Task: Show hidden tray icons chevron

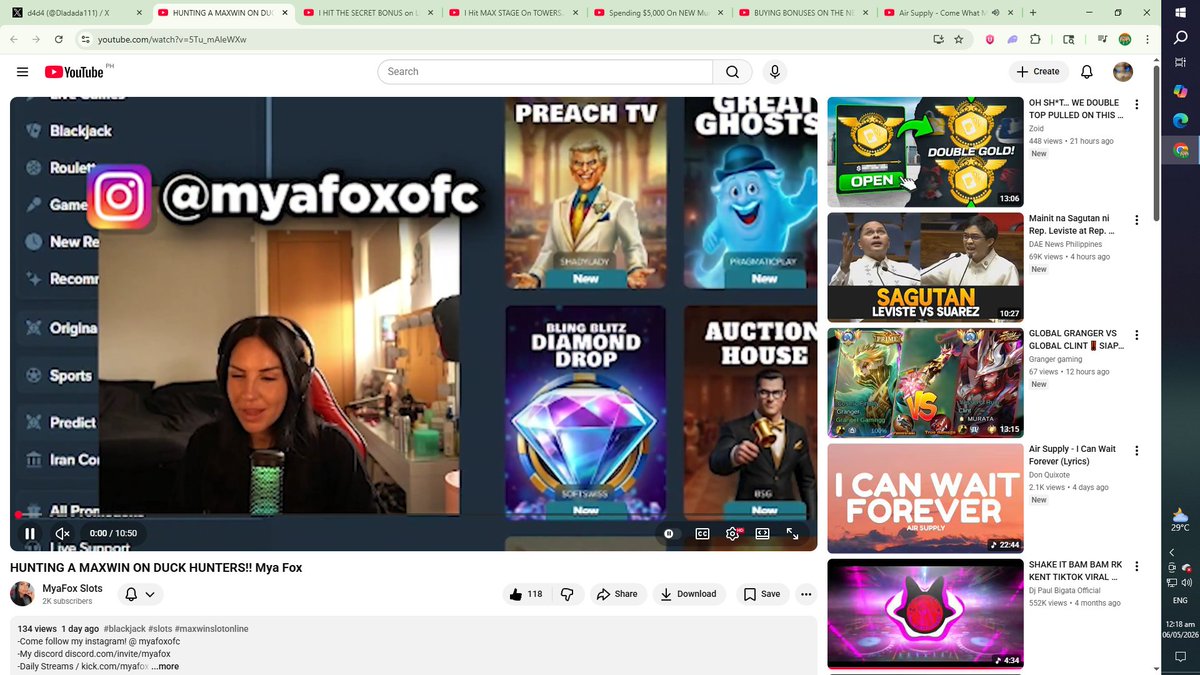Action: pyautogui.click(x=1171, y=553)
